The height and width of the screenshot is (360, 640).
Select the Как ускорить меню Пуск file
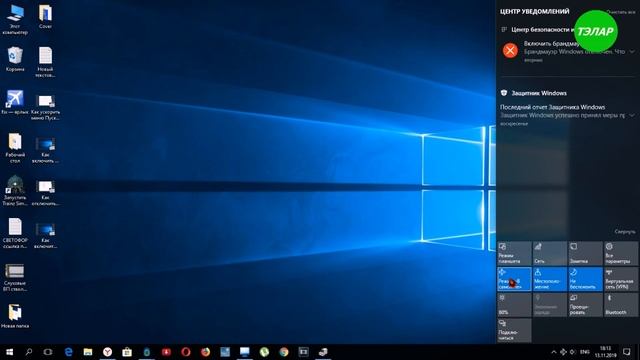click(45, 107)
